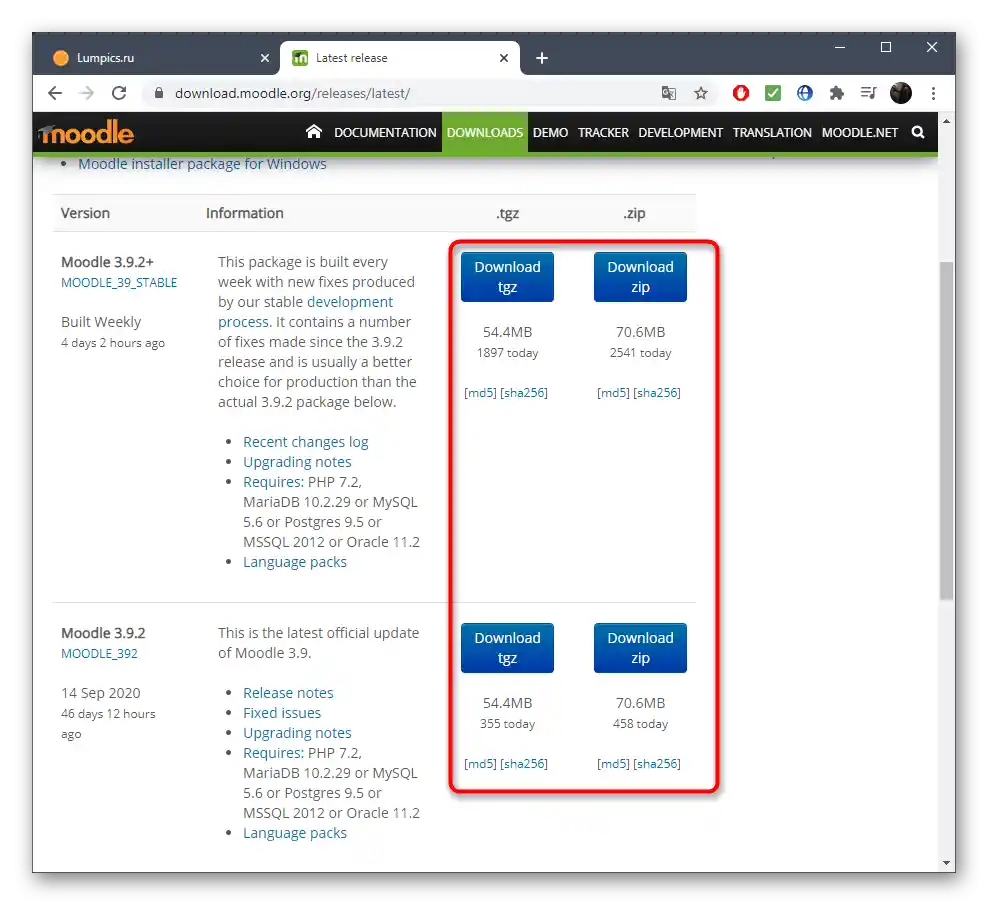Screen dimensions: 988x905
Task: Open the Fixed issues link
Action: coord(282,713)
